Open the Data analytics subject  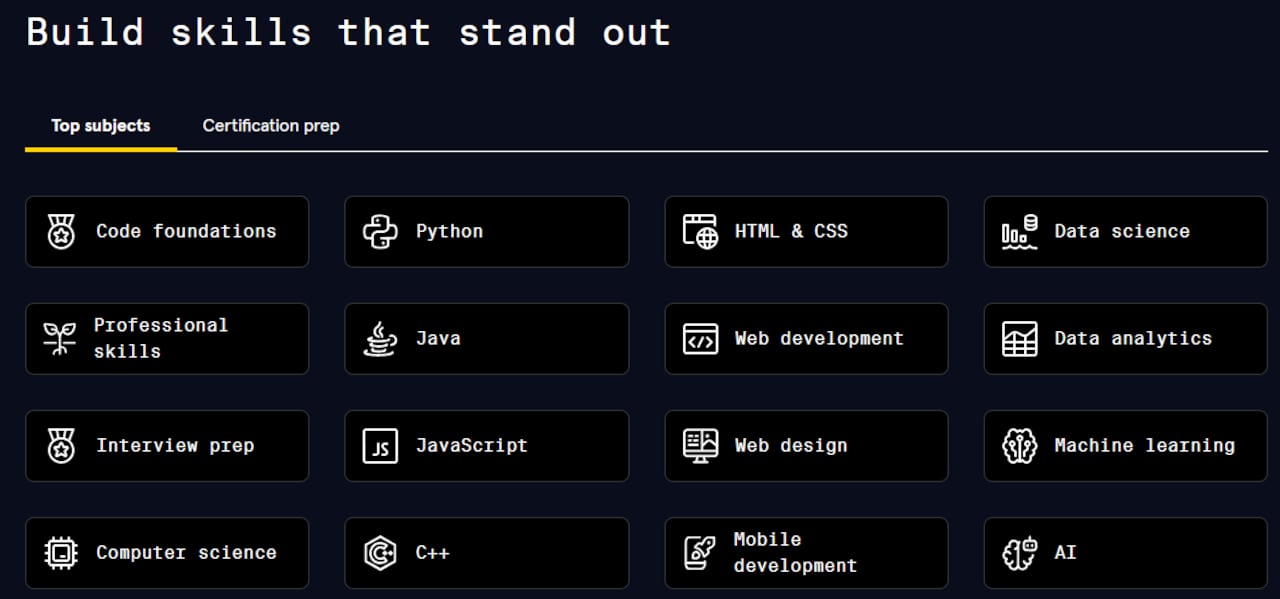click(1125, 339)
